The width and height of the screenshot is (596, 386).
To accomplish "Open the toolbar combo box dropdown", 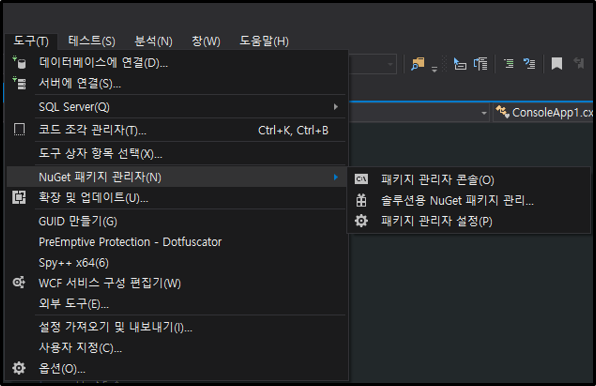I will (x=390, y=64).
